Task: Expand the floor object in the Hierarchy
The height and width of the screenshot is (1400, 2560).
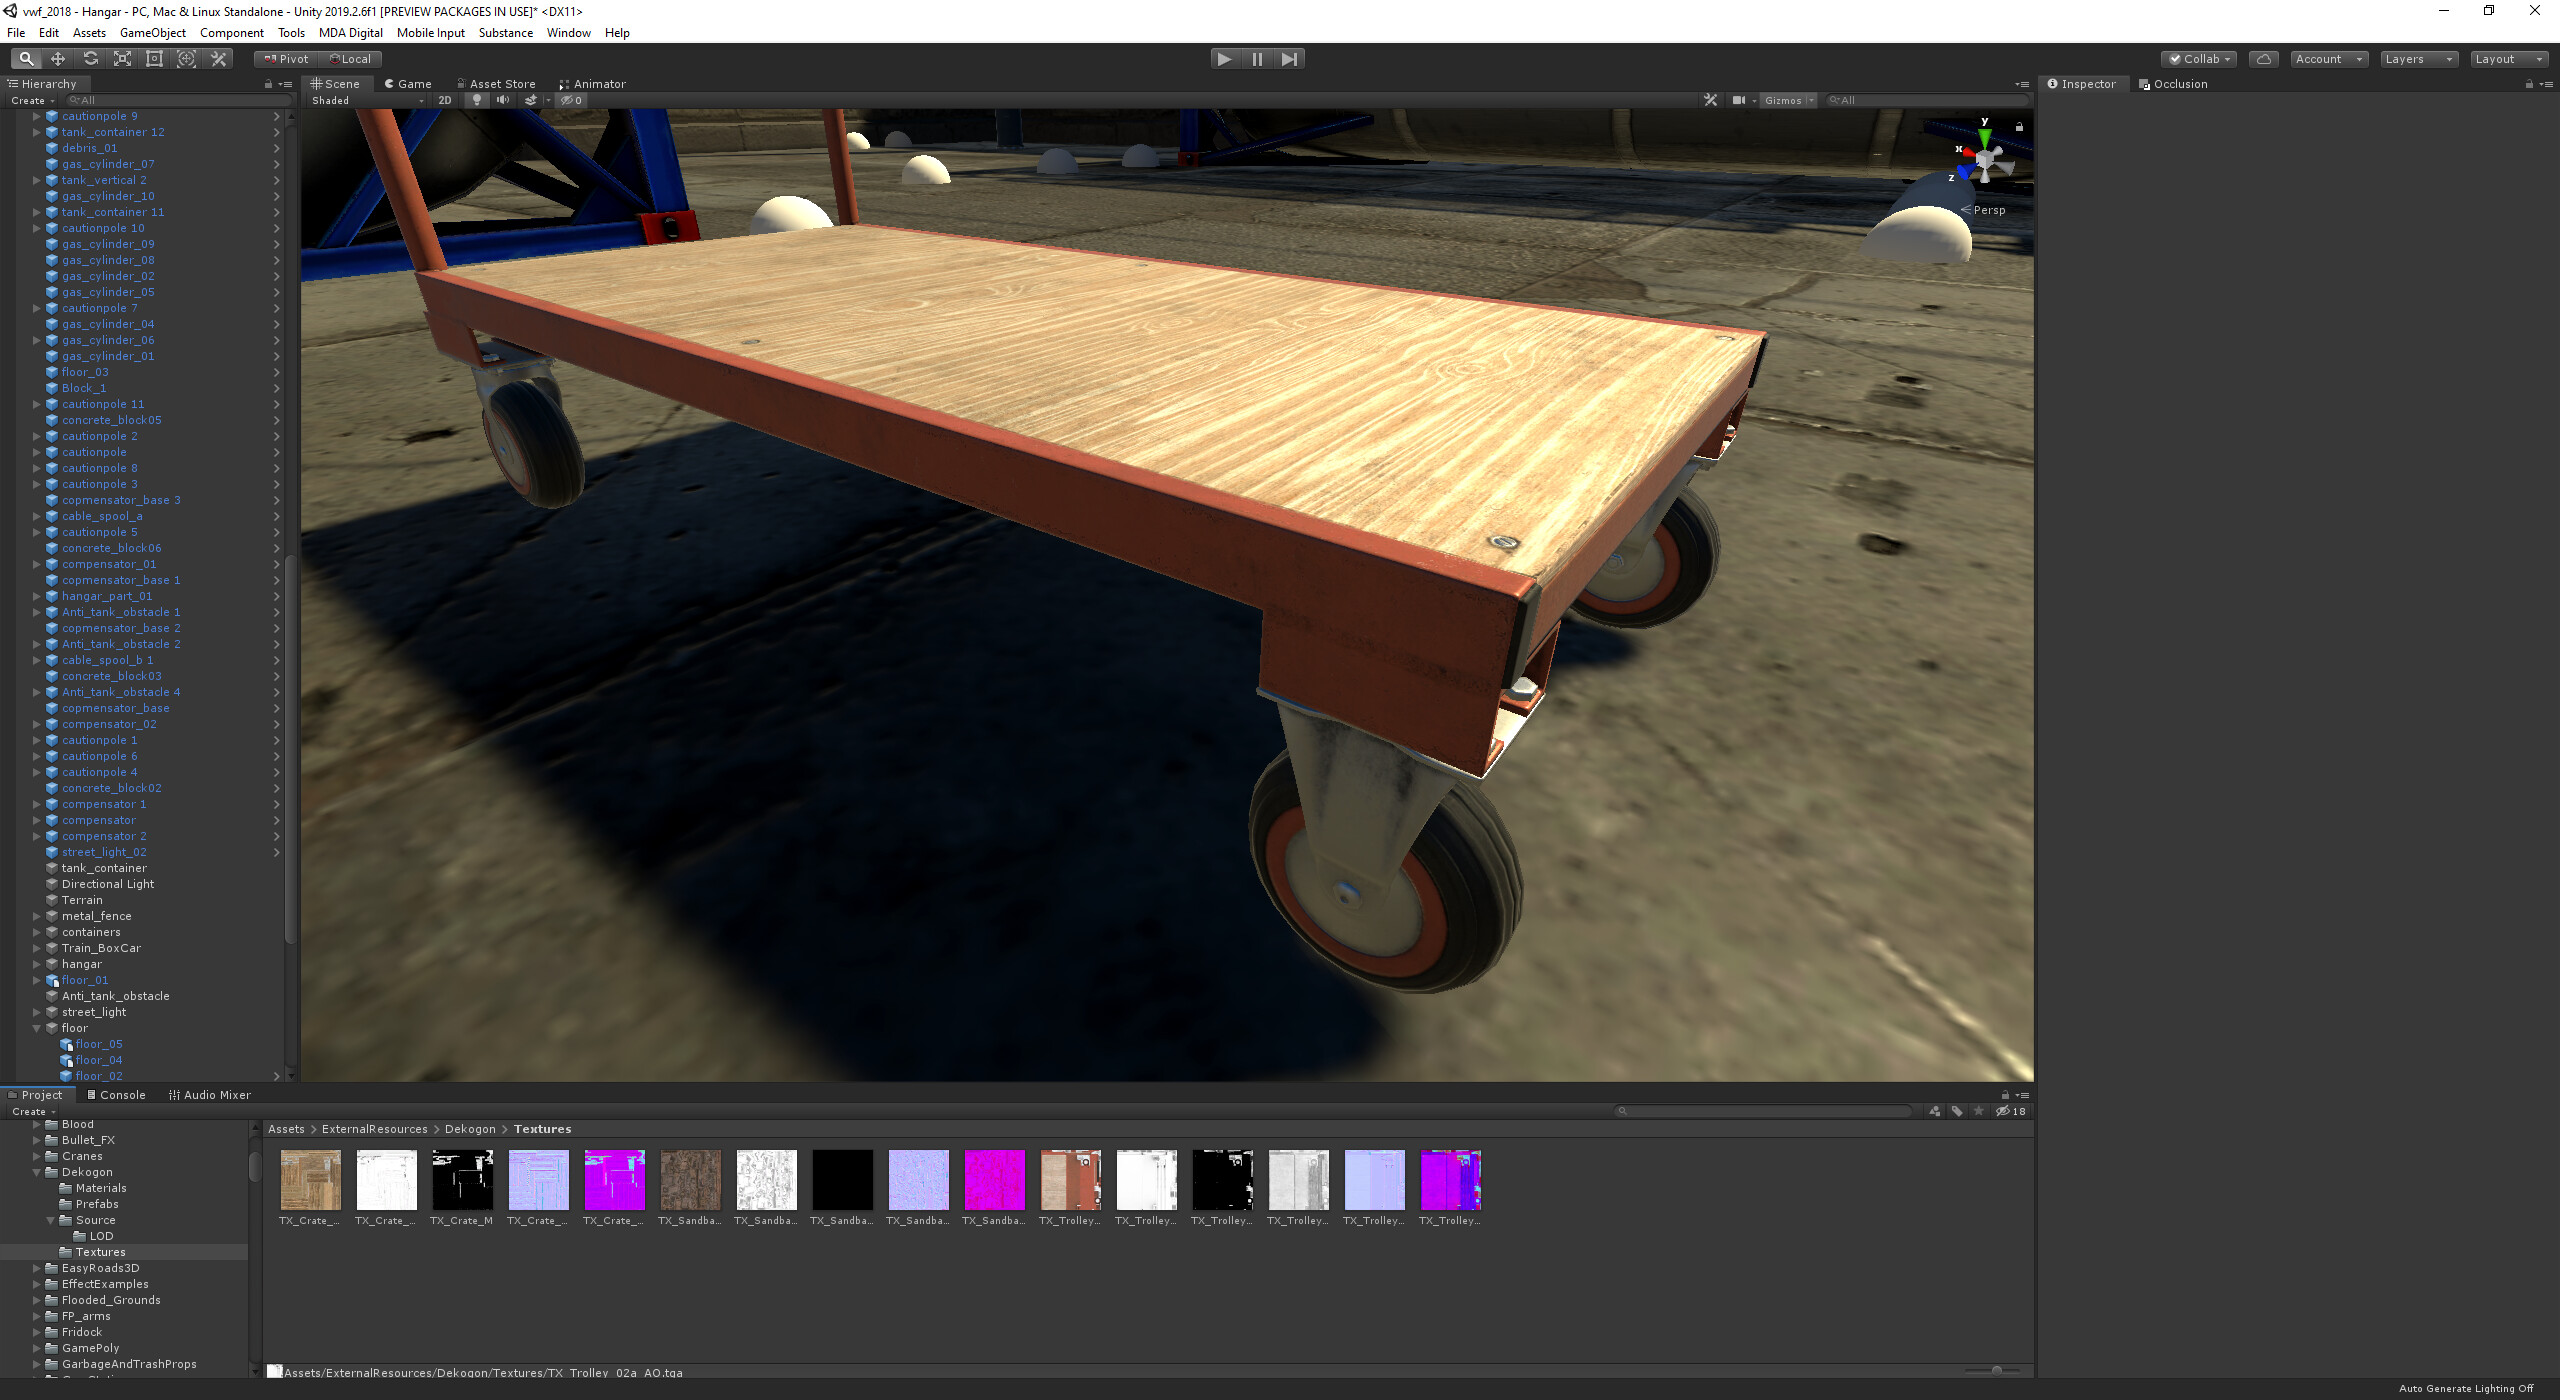Action: 37,1027
